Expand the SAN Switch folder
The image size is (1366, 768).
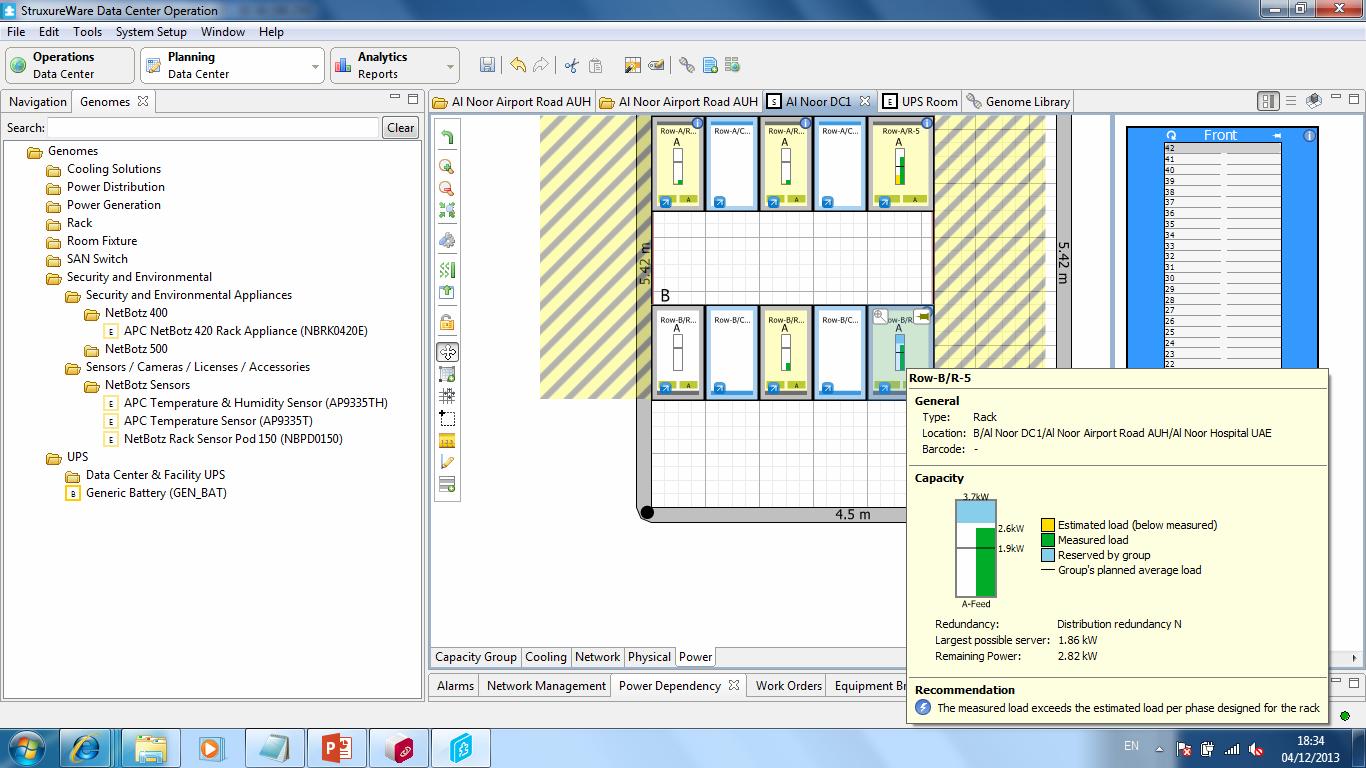(54, 259)
